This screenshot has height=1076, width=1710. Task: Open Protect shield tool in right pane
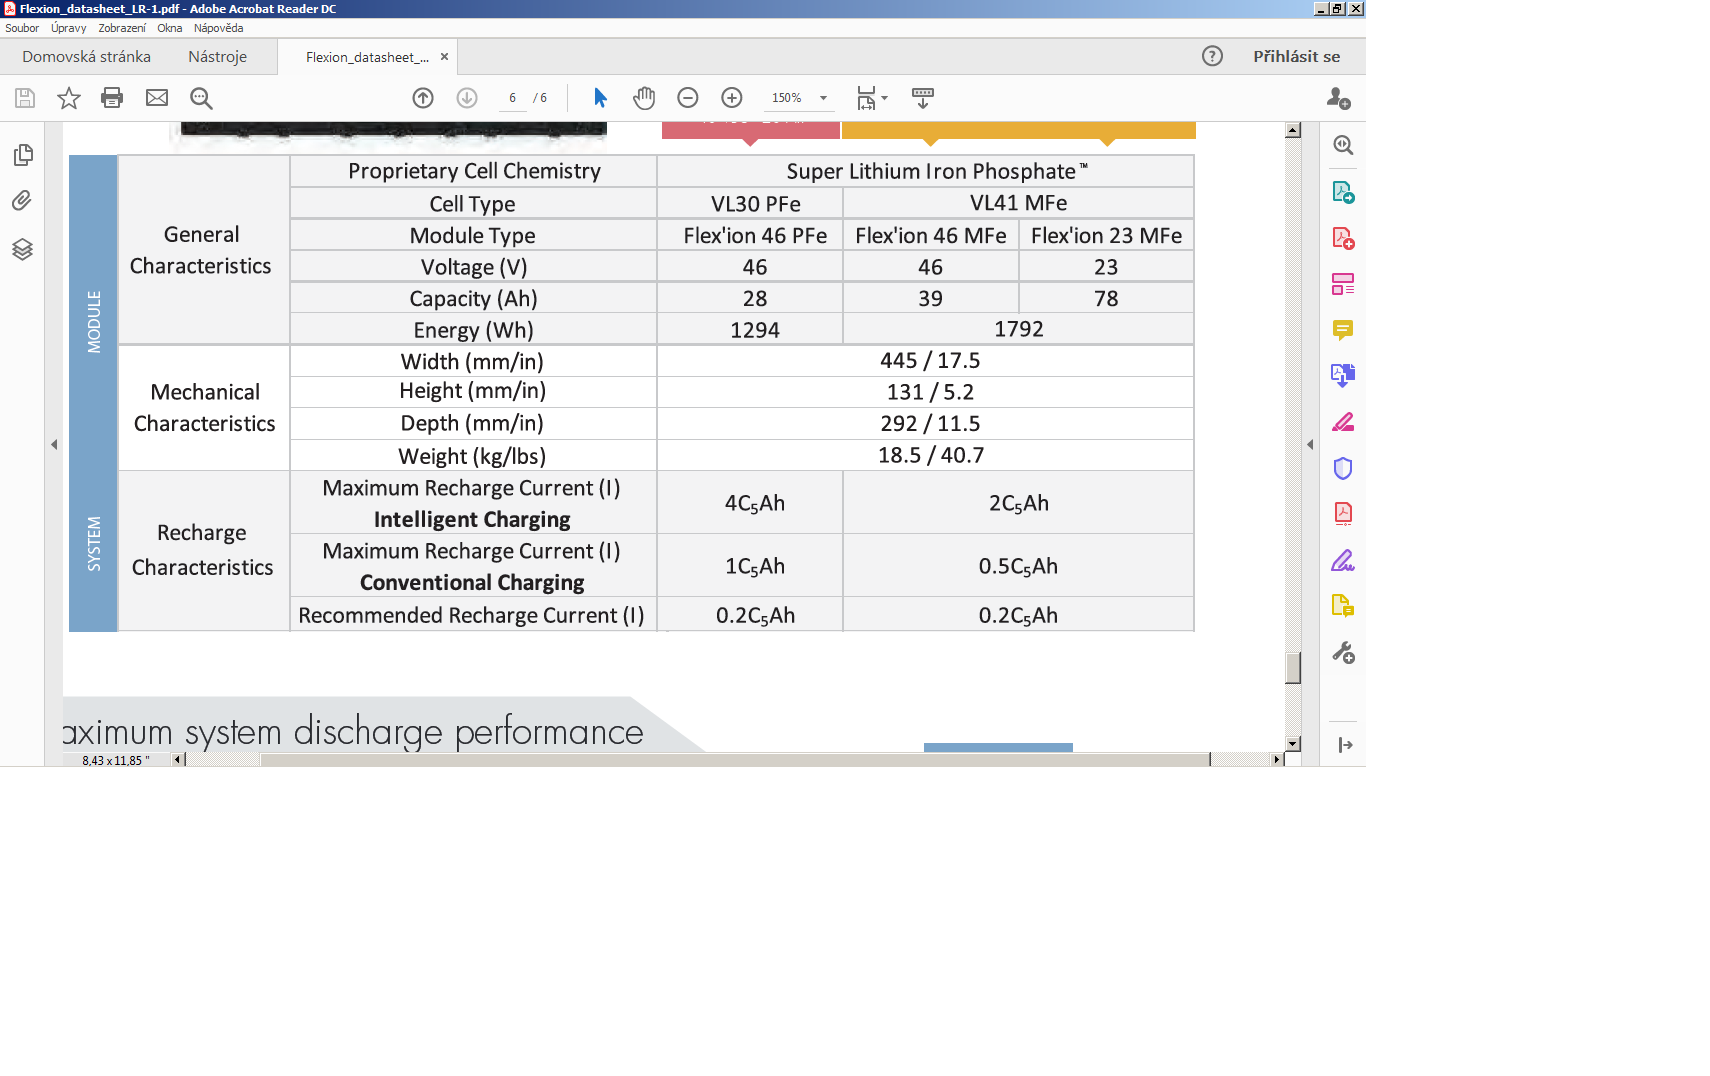pos(1343,468)
